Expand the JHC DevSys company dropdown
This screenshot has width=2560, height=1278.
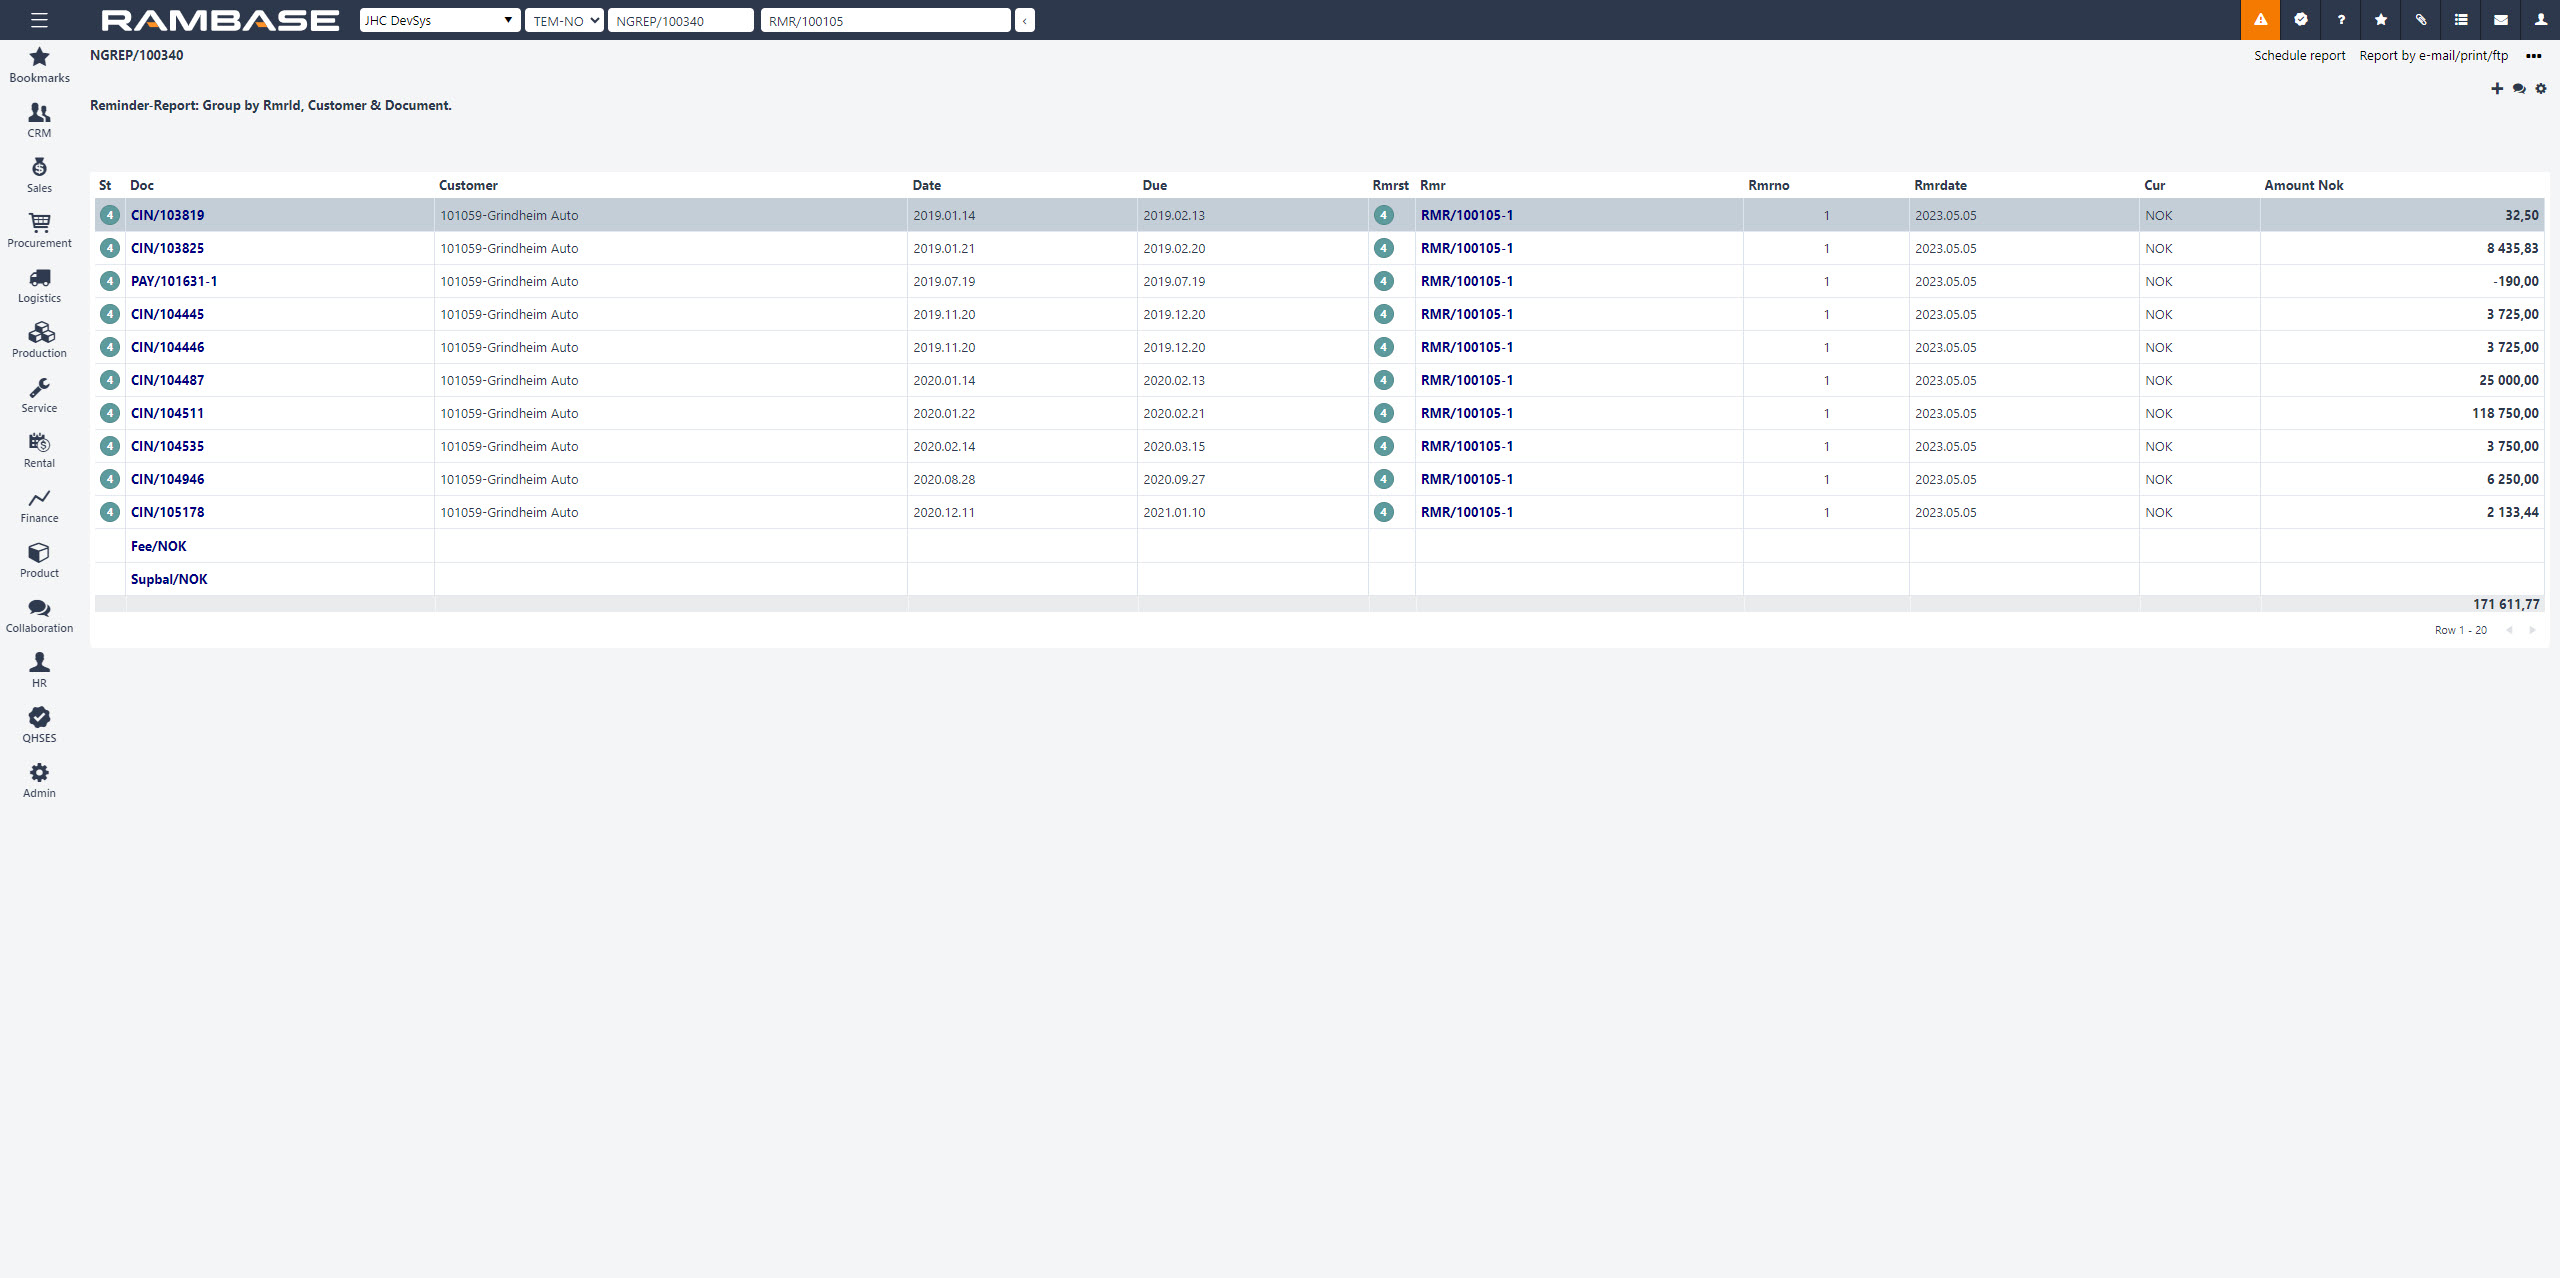click(439, 20)
